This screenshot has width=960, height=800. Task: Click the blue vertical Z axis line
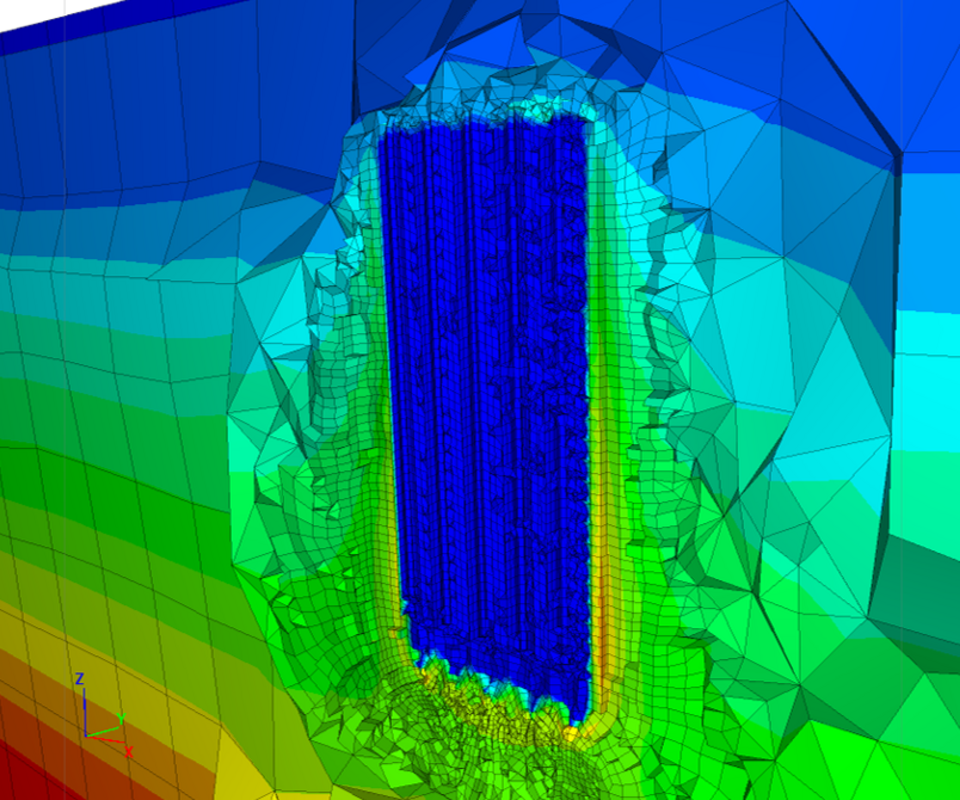(84, 710)
